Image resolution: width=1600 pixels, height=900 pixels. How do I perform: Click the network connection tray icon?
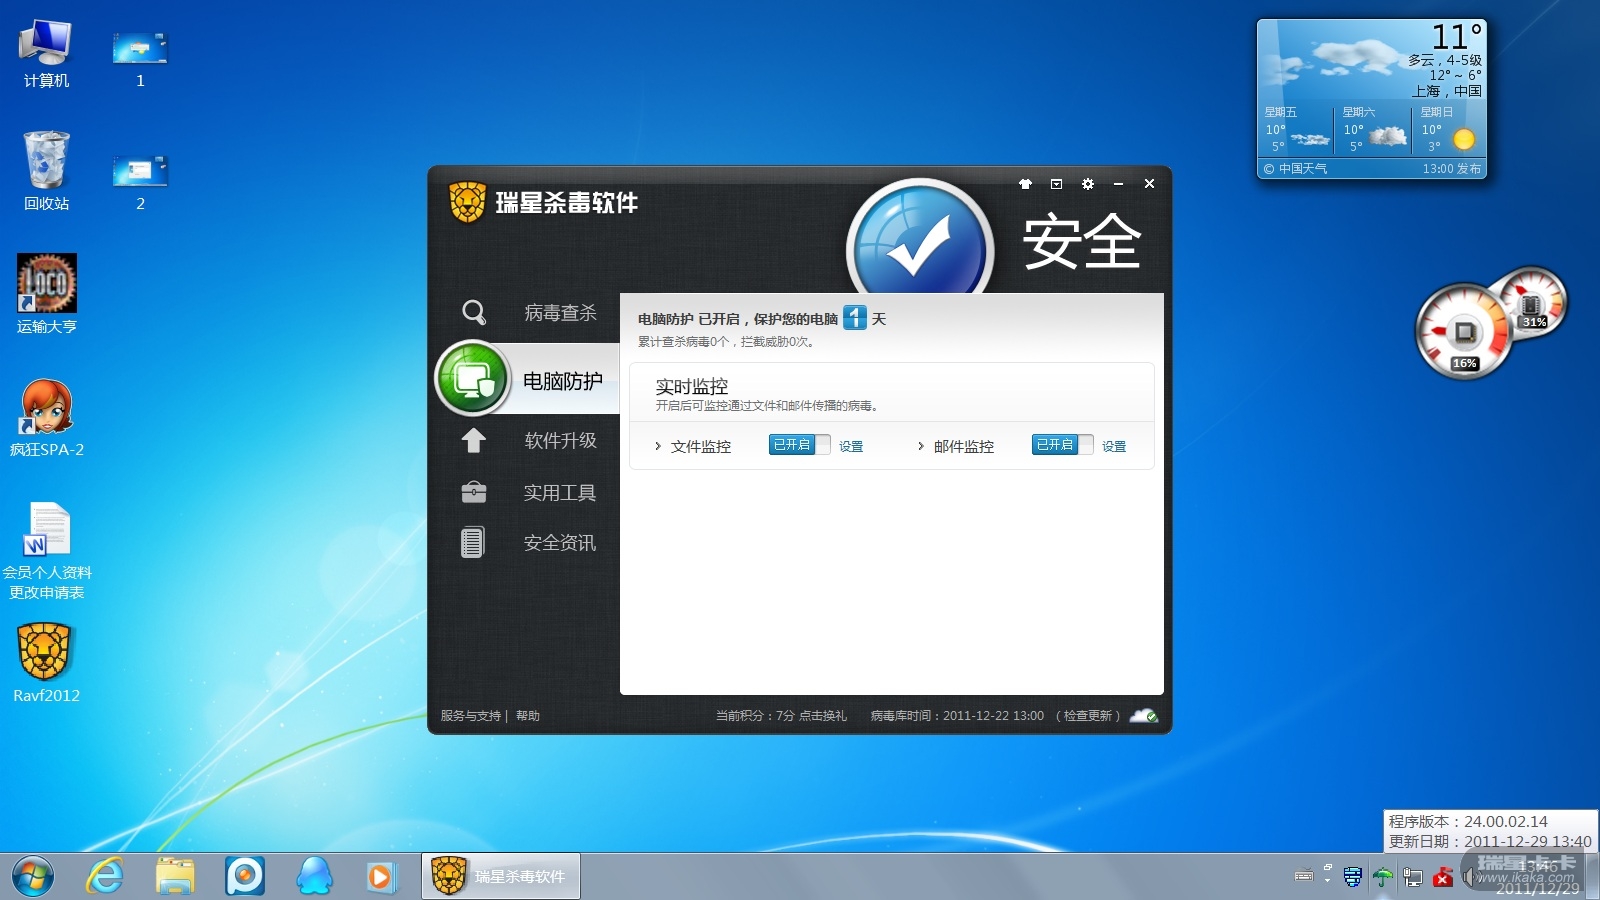point(1413,877)
